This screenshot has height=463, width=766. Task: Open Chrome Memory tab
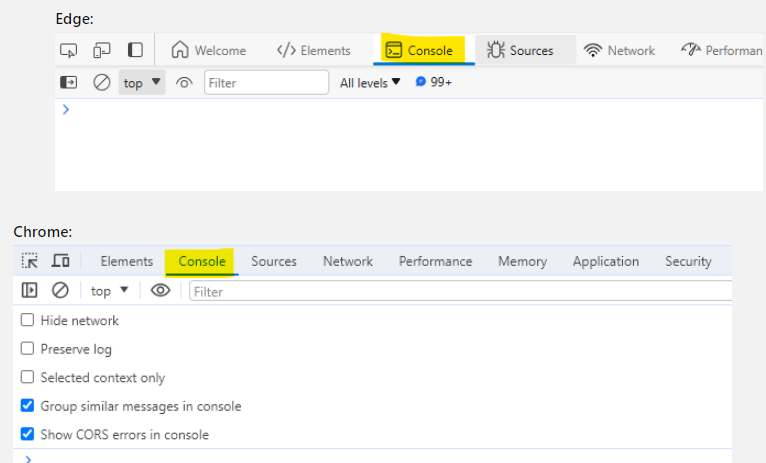(x=522, y=261)
